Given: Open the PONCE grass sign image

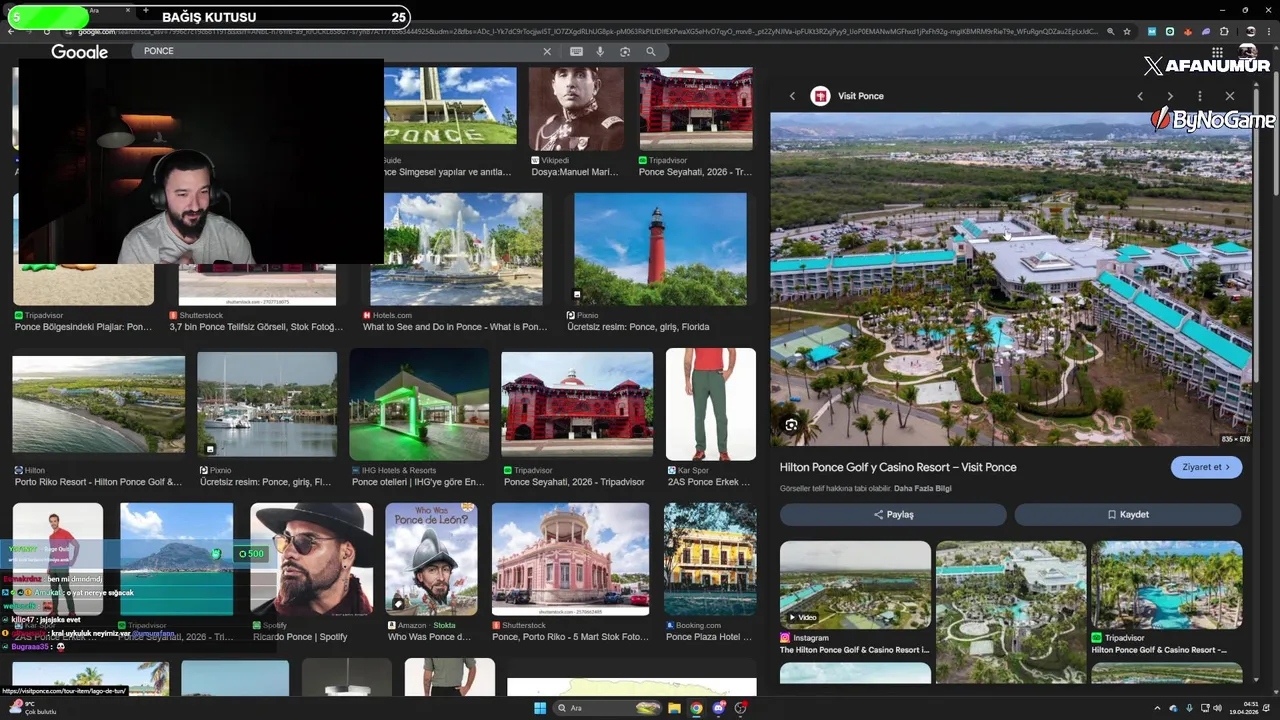Looking at the screenshot, I should [450, 106].
